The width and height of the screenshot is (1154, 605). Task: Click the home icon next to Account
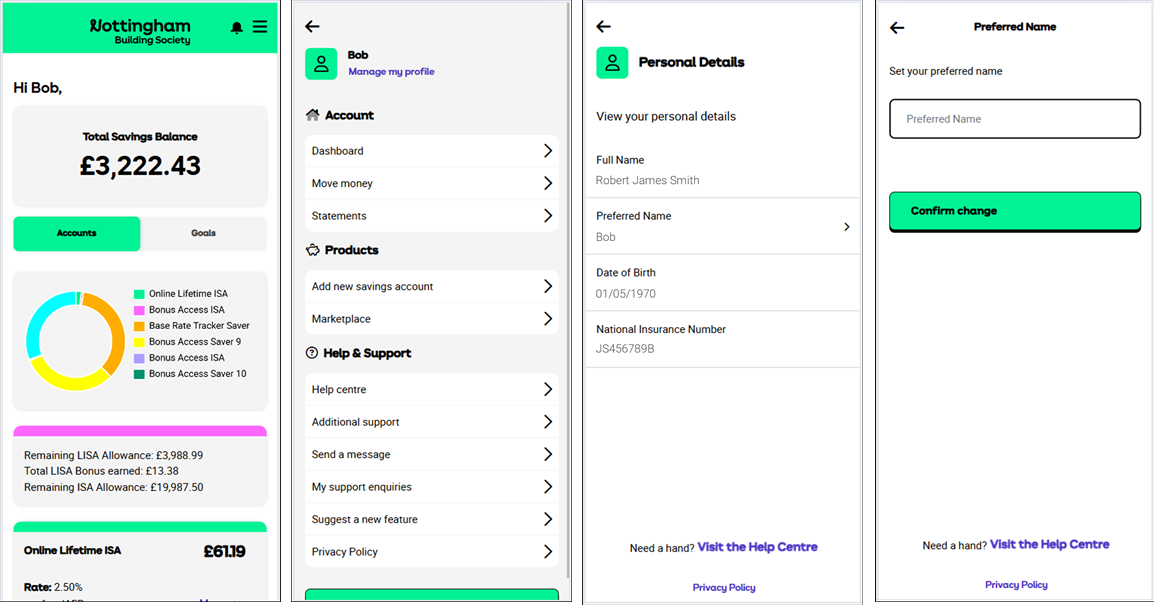tap(312, 114)
